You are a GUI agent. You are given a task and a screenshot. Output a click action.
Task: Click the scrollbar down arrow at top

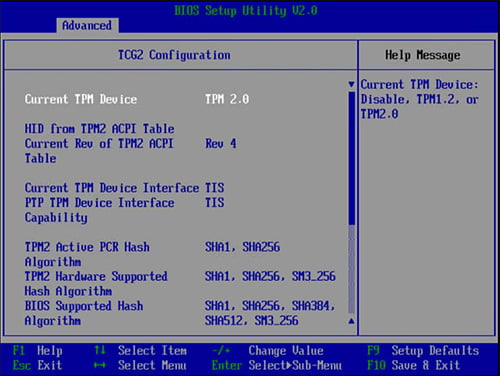click(x=351, y=84)
